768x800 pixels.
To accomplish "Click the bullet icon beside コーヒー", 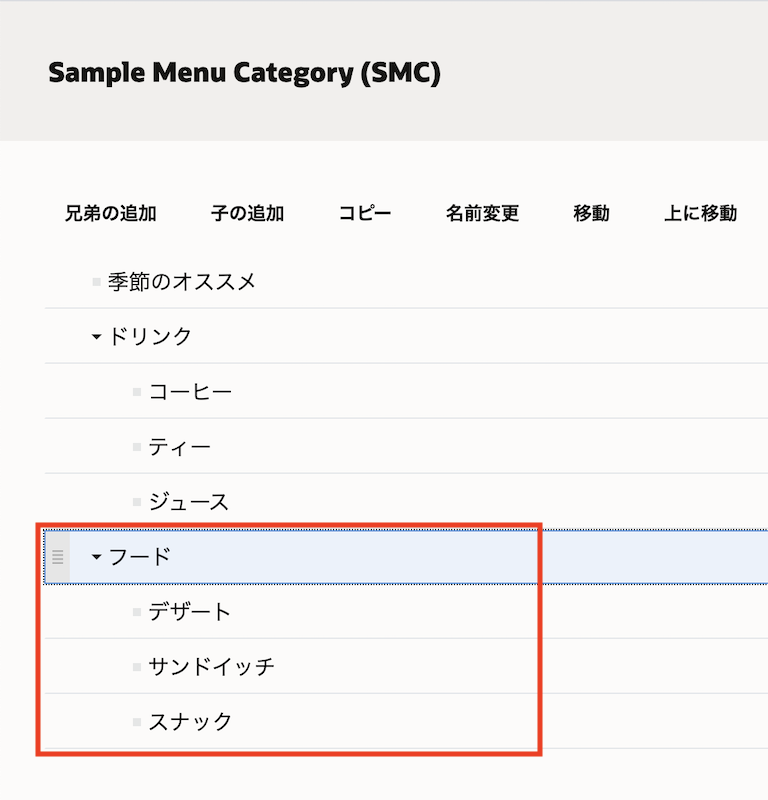I will pyautogui.click(x=137, y=393).
